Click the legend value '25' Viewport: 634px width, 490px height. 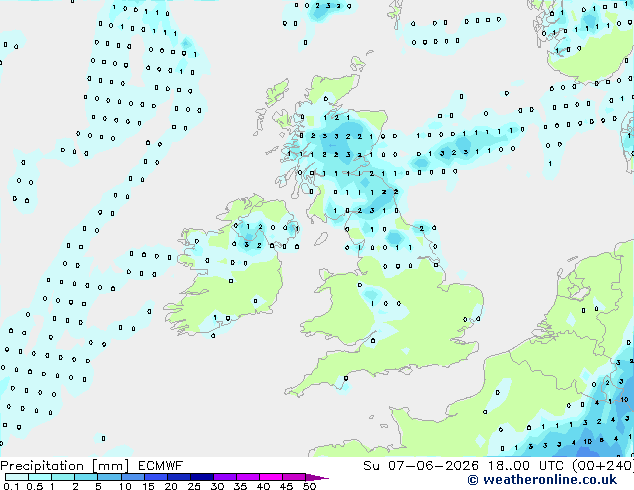tap(194, 486)
